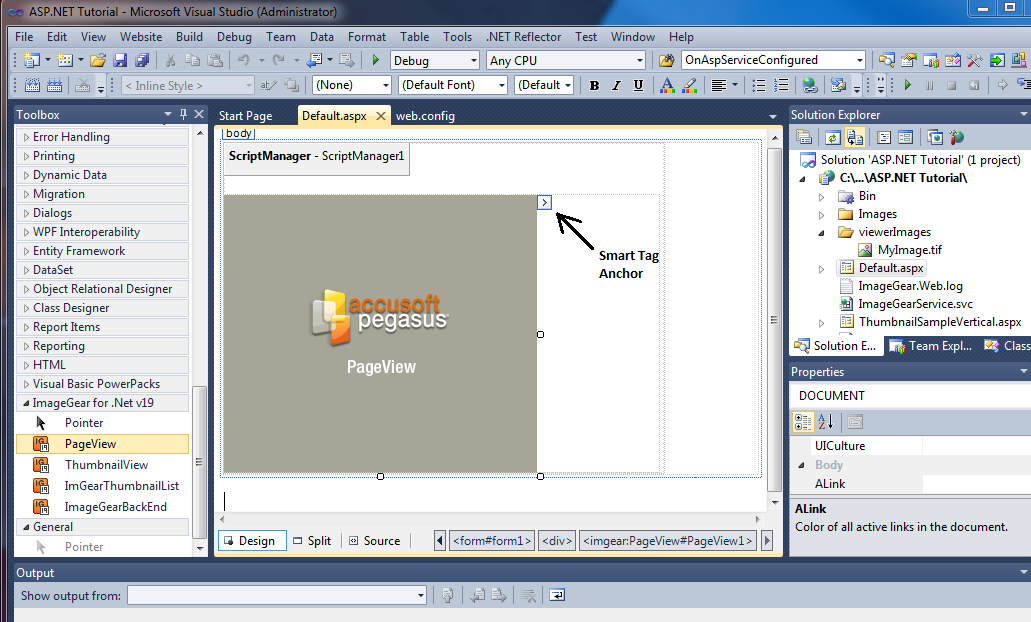Click the Save All toolbar icon
This screenshot has height=622, width=1031.
coord(142,60)
